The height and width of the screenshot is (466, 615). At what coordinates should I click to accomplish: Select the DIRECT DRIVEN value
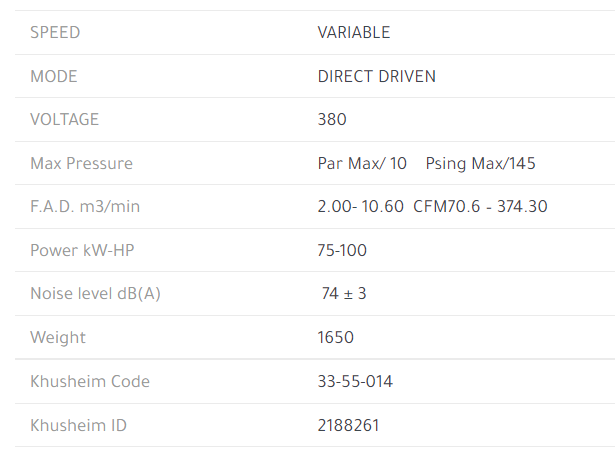pos(377,77)
